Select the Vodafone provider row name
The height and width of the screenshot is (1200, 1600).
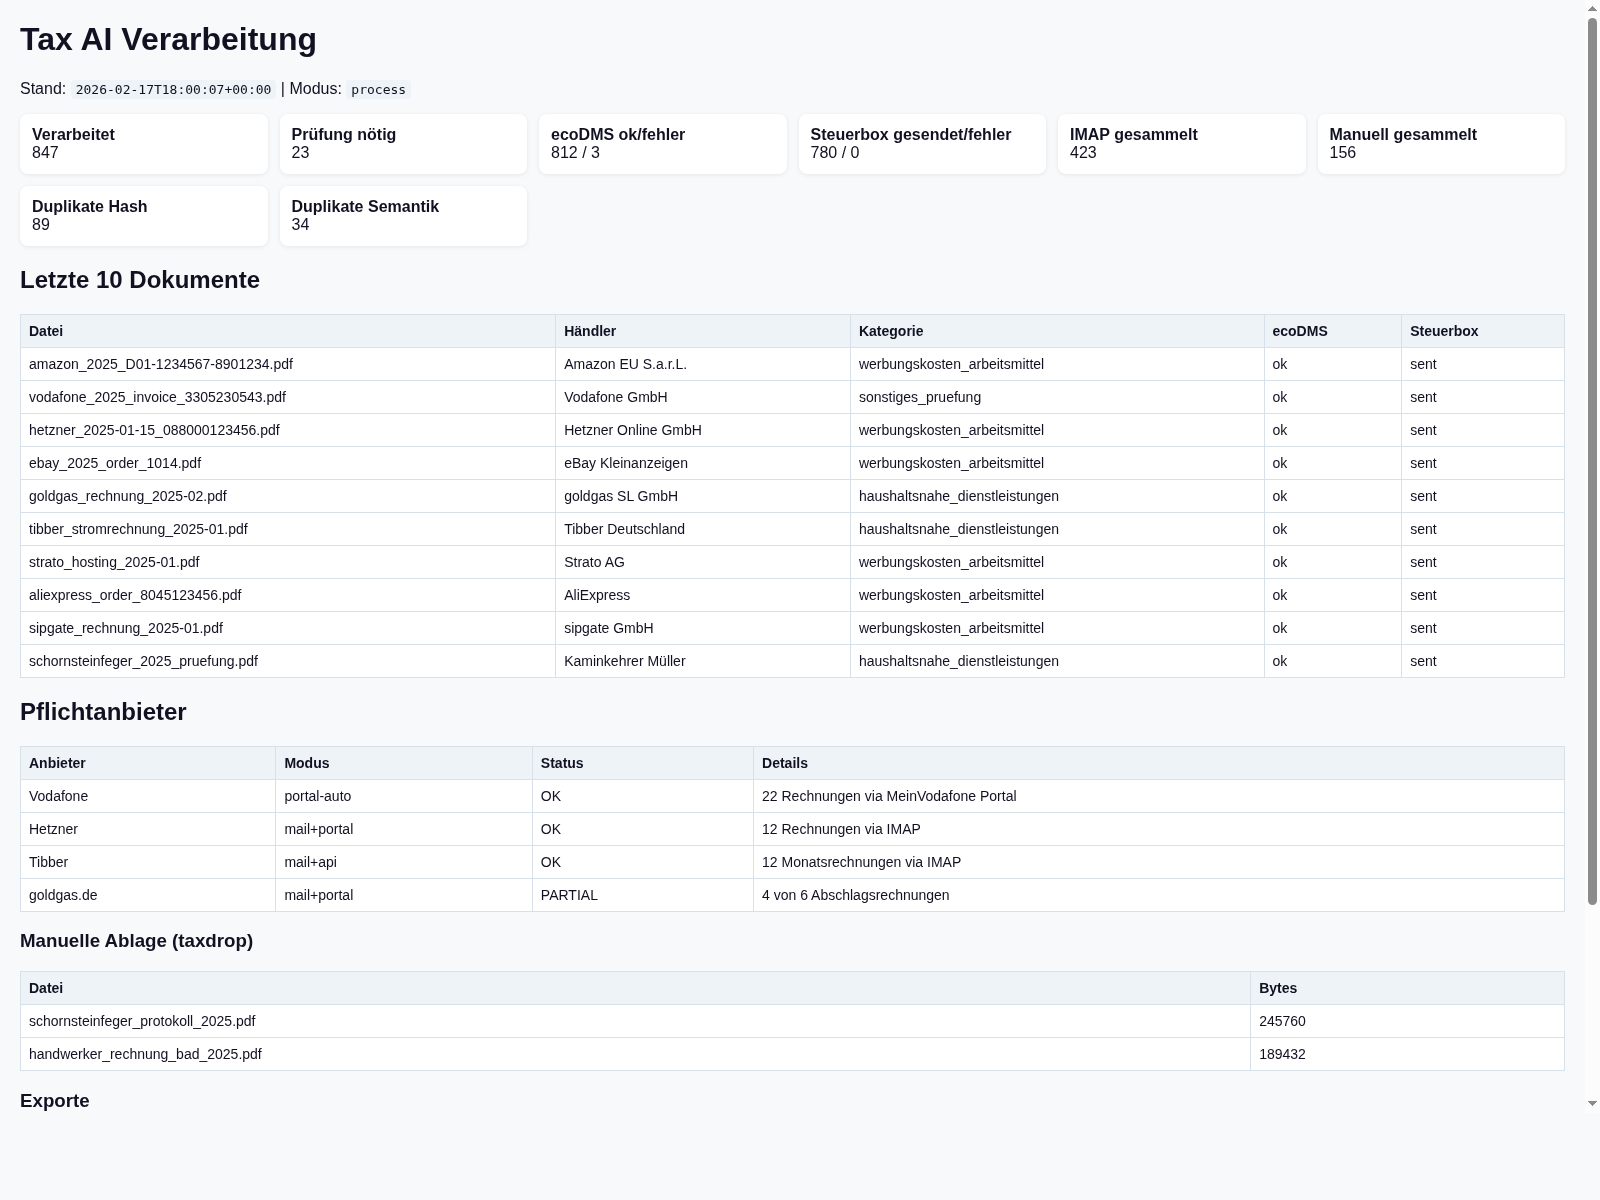(x=58, y=796)
